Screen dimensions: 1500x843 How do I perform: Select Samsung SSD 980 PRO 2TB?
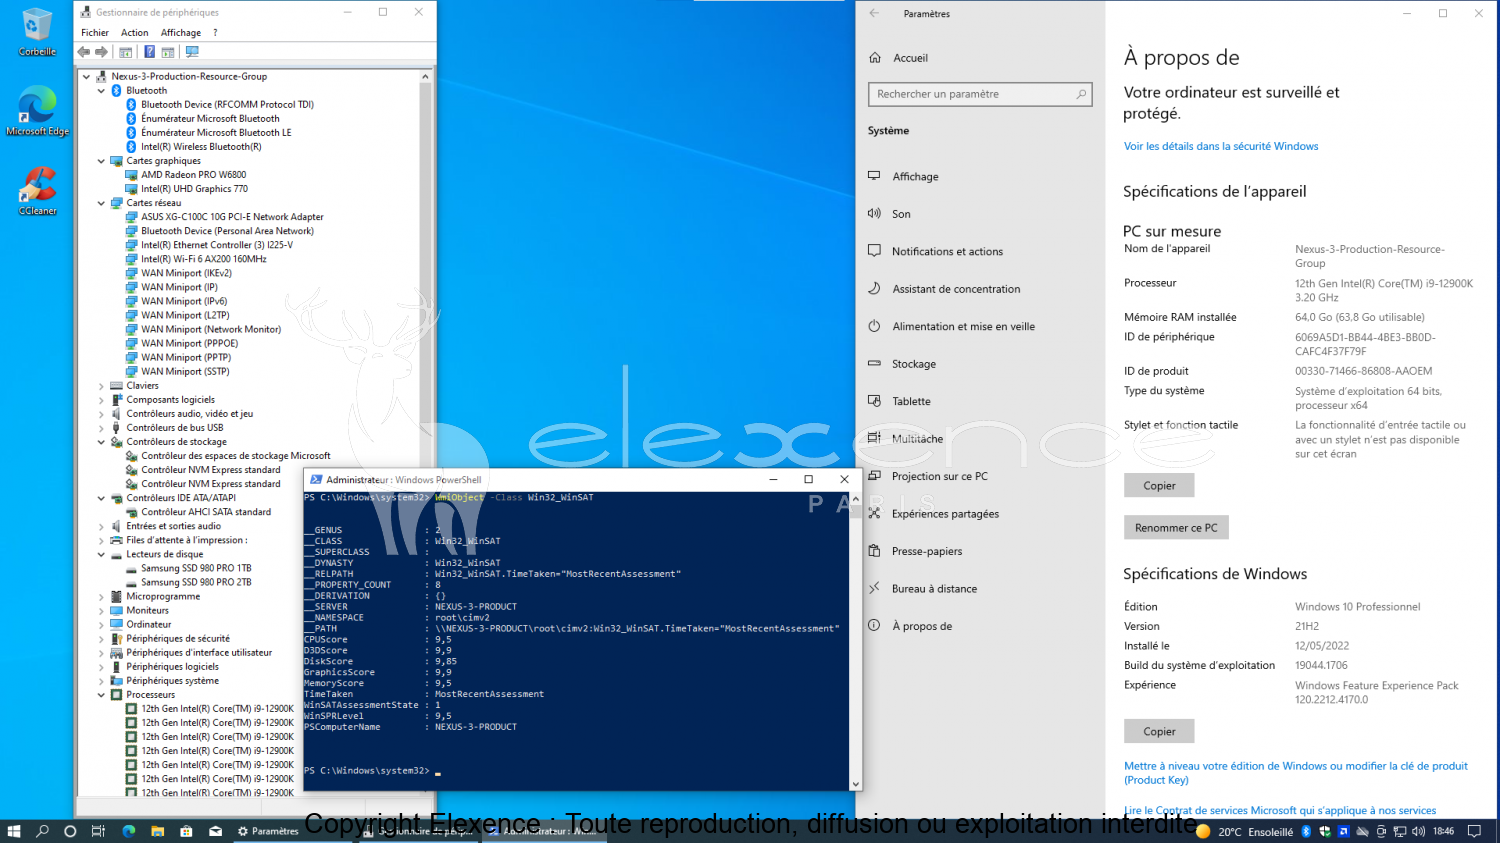coord(196,582)
